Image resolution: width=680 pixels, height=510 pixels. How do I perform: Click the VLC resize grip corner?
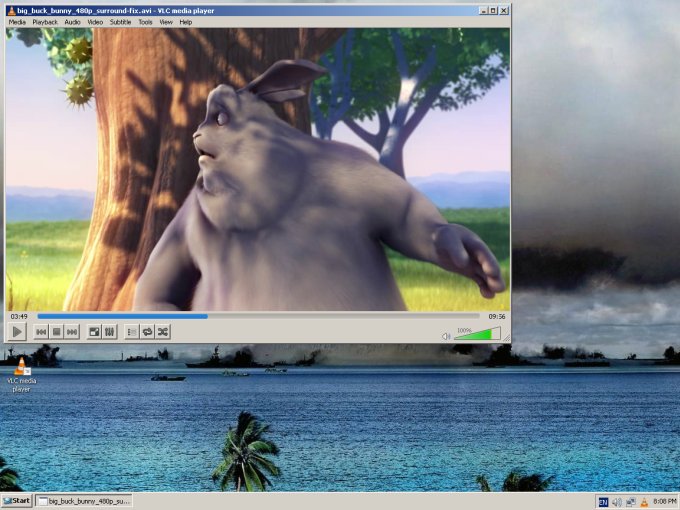pyautogui.click(x=506, y=338)
